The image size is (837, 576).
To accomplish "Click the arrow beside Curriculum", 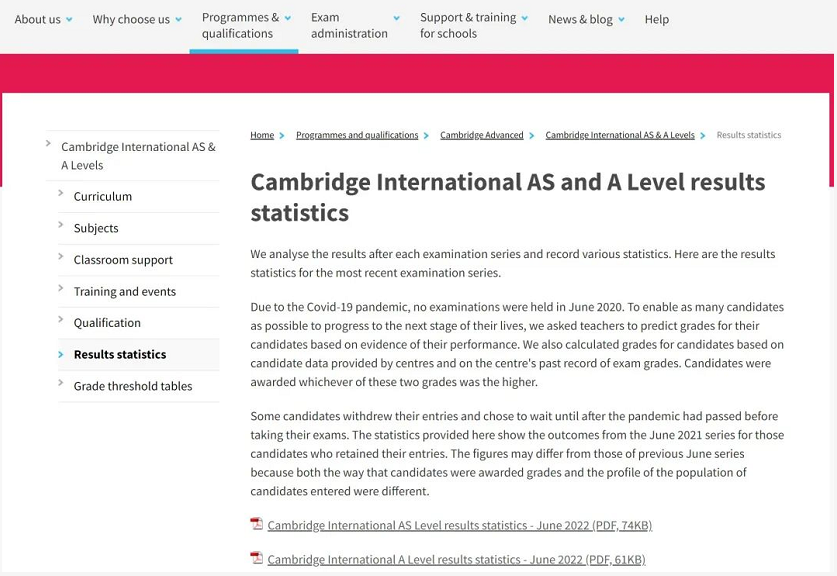I will [61, 193].
